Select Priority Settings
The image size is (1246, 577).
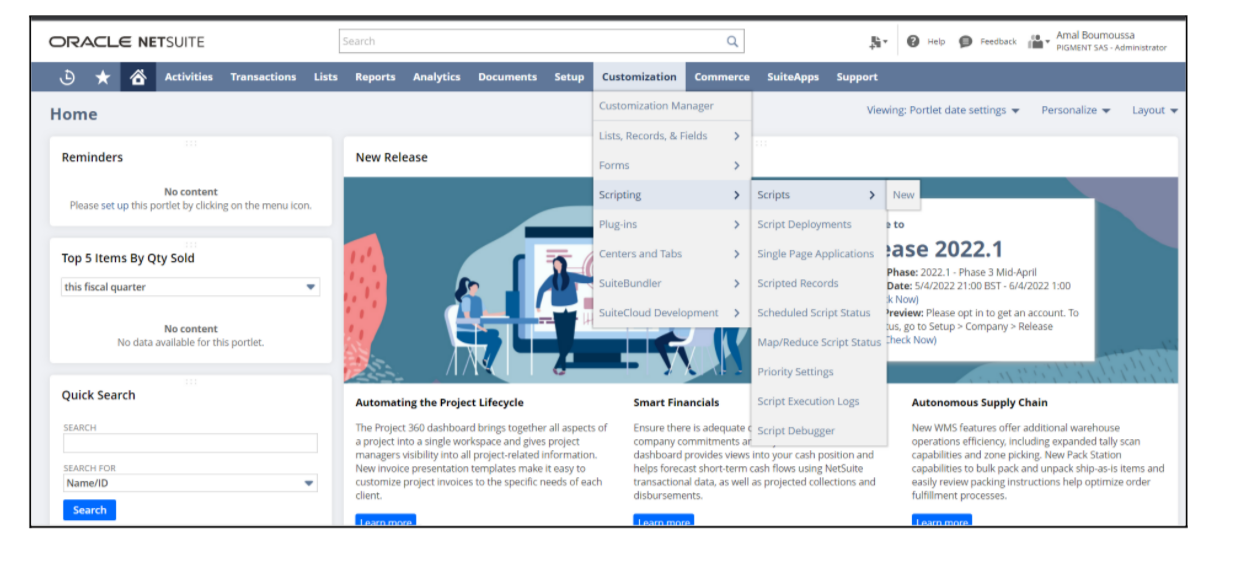tap(819, 372)
